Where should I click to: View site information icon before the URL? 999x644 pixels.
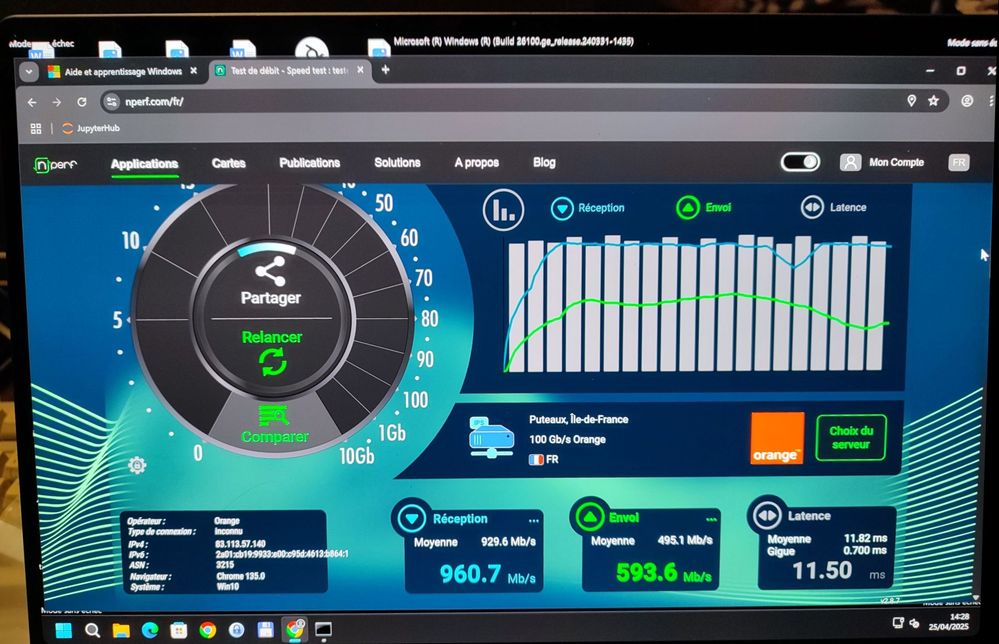point(111,101)
